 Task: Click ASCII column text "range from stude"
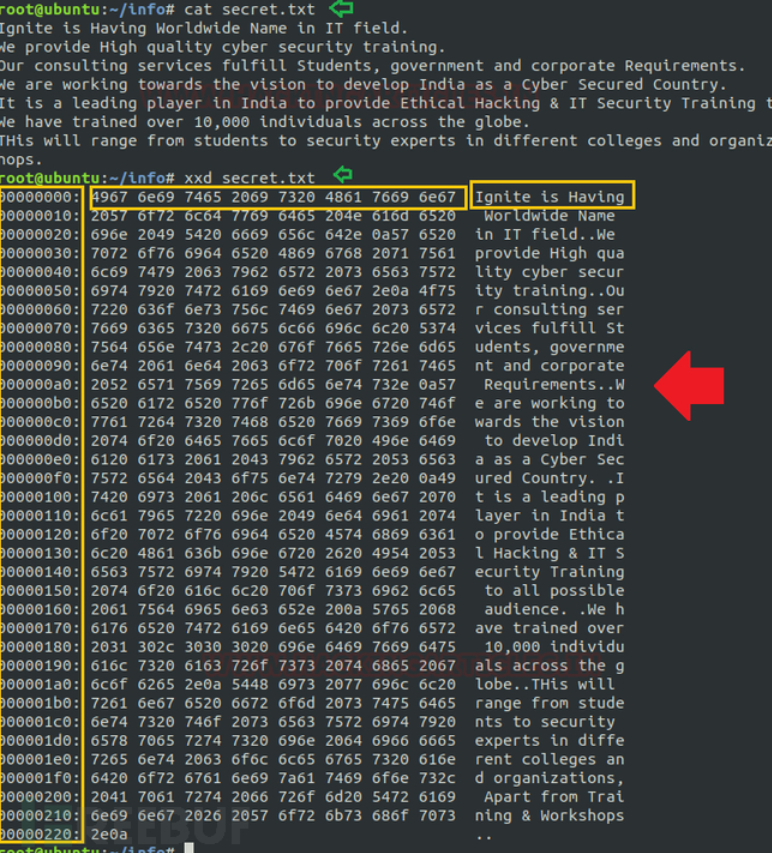pyautogui.click(x=549, y=703)
